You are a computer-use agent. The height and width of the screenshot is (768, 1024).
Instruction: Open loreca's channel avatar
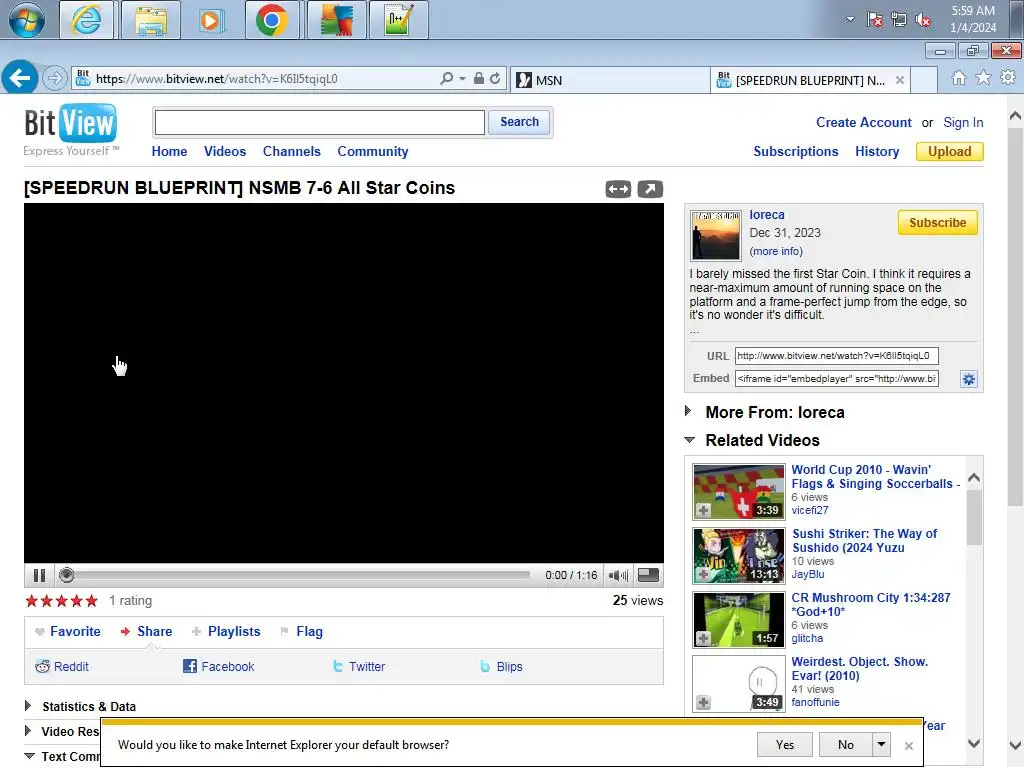pyautogui.click(x=716, y=236)
